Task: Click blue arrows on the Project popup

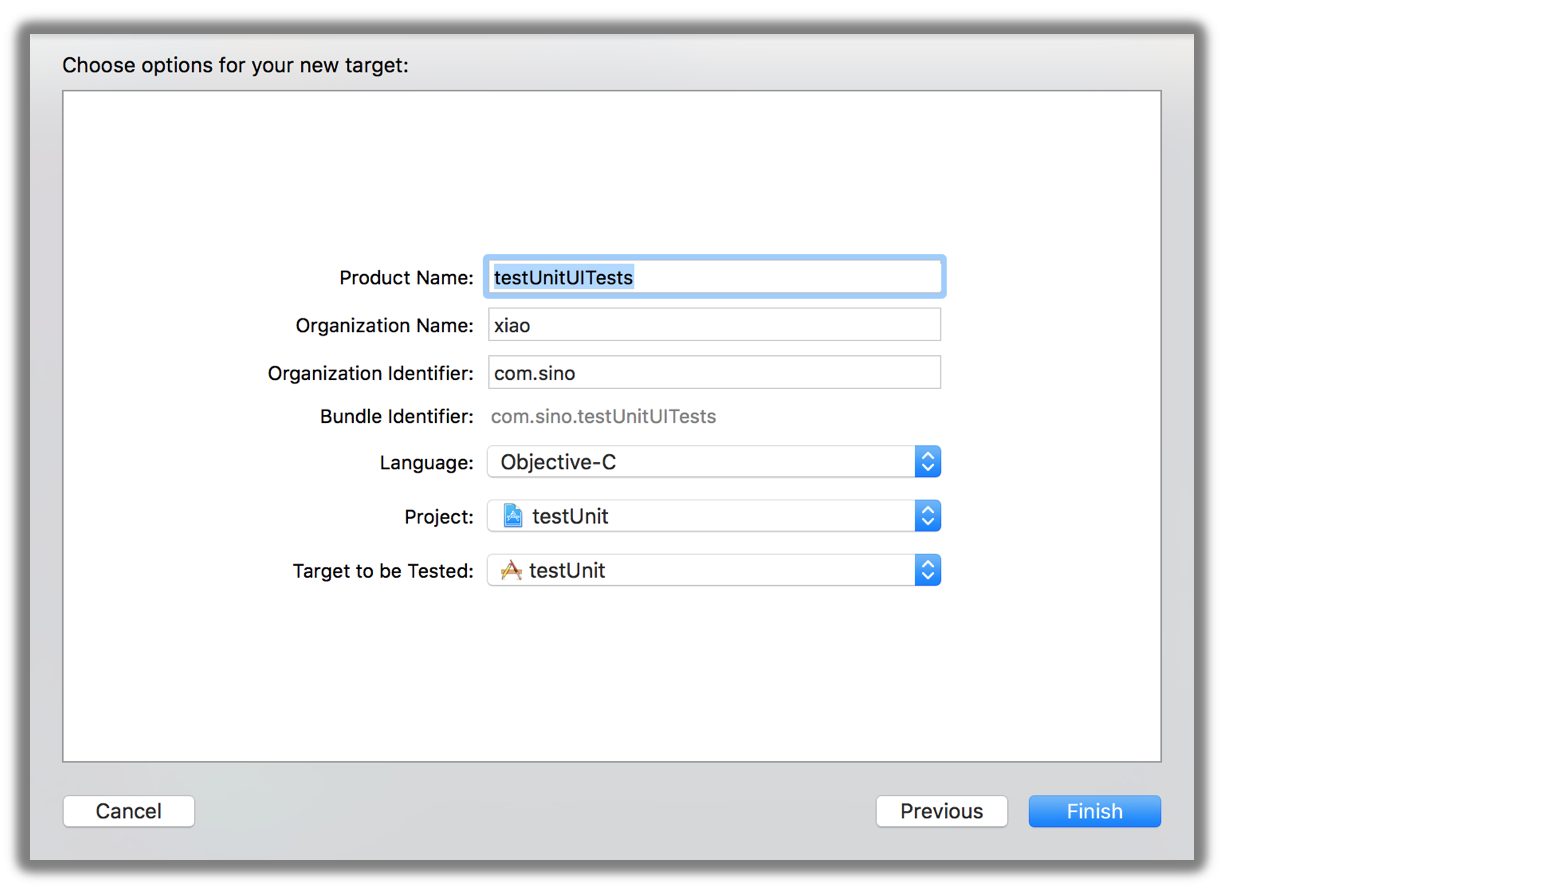Action: (x=927, y=516)
